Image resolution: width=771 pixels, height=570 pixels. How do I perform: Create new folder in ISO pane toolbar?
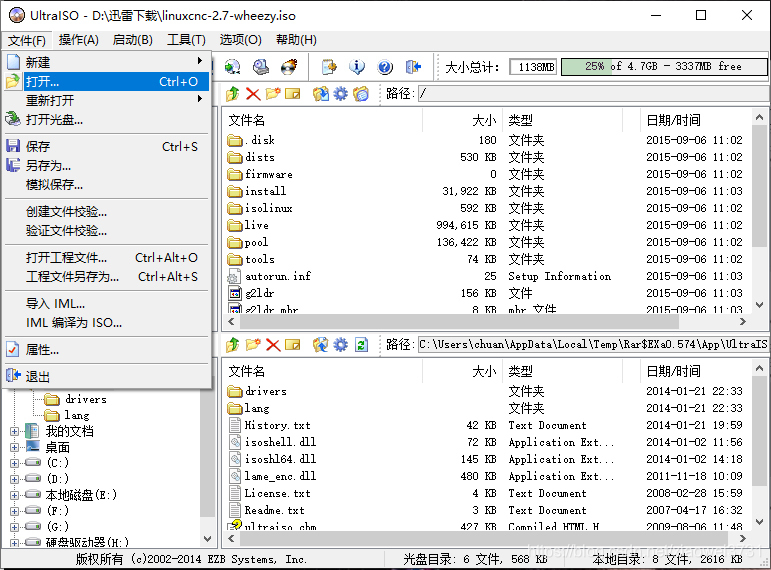[x=273, y=93]
